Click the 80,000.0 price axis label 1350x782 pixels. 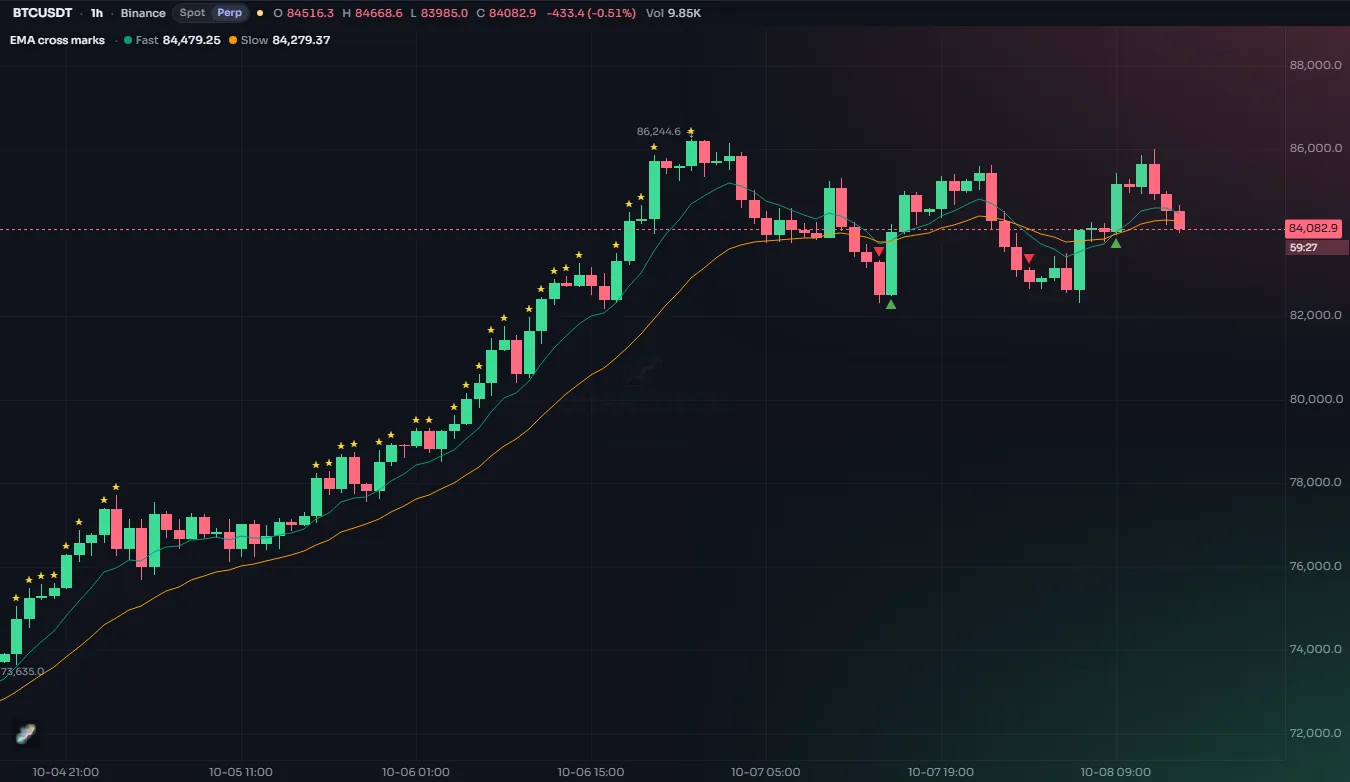(1315, 398)
